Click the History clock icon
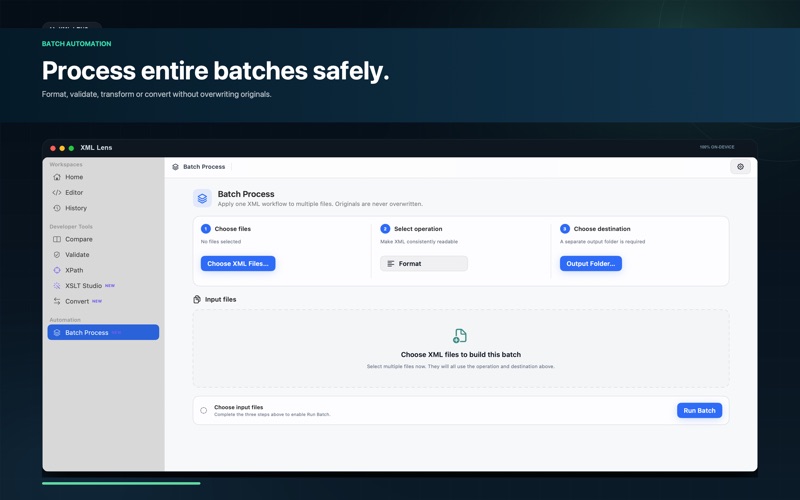Screen dimensions: 800x500 (57, 208)
